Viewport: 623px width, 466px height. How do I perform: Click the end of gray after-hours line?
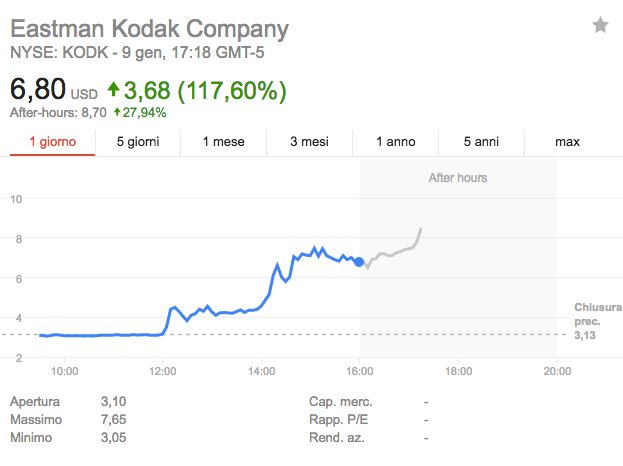click(421, 229)
